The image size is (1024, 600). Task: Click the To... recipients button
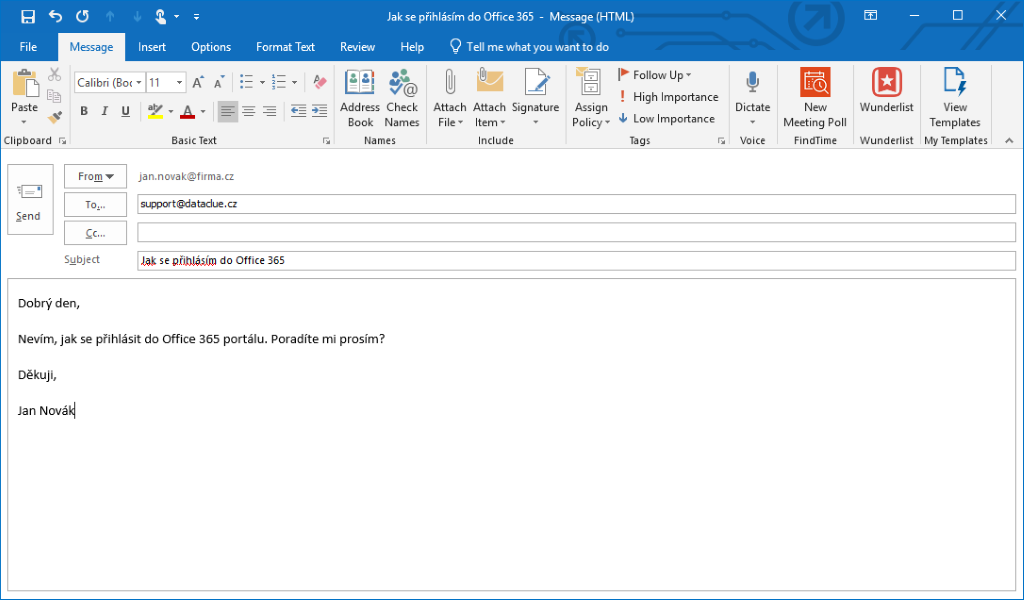pos(95,204)
